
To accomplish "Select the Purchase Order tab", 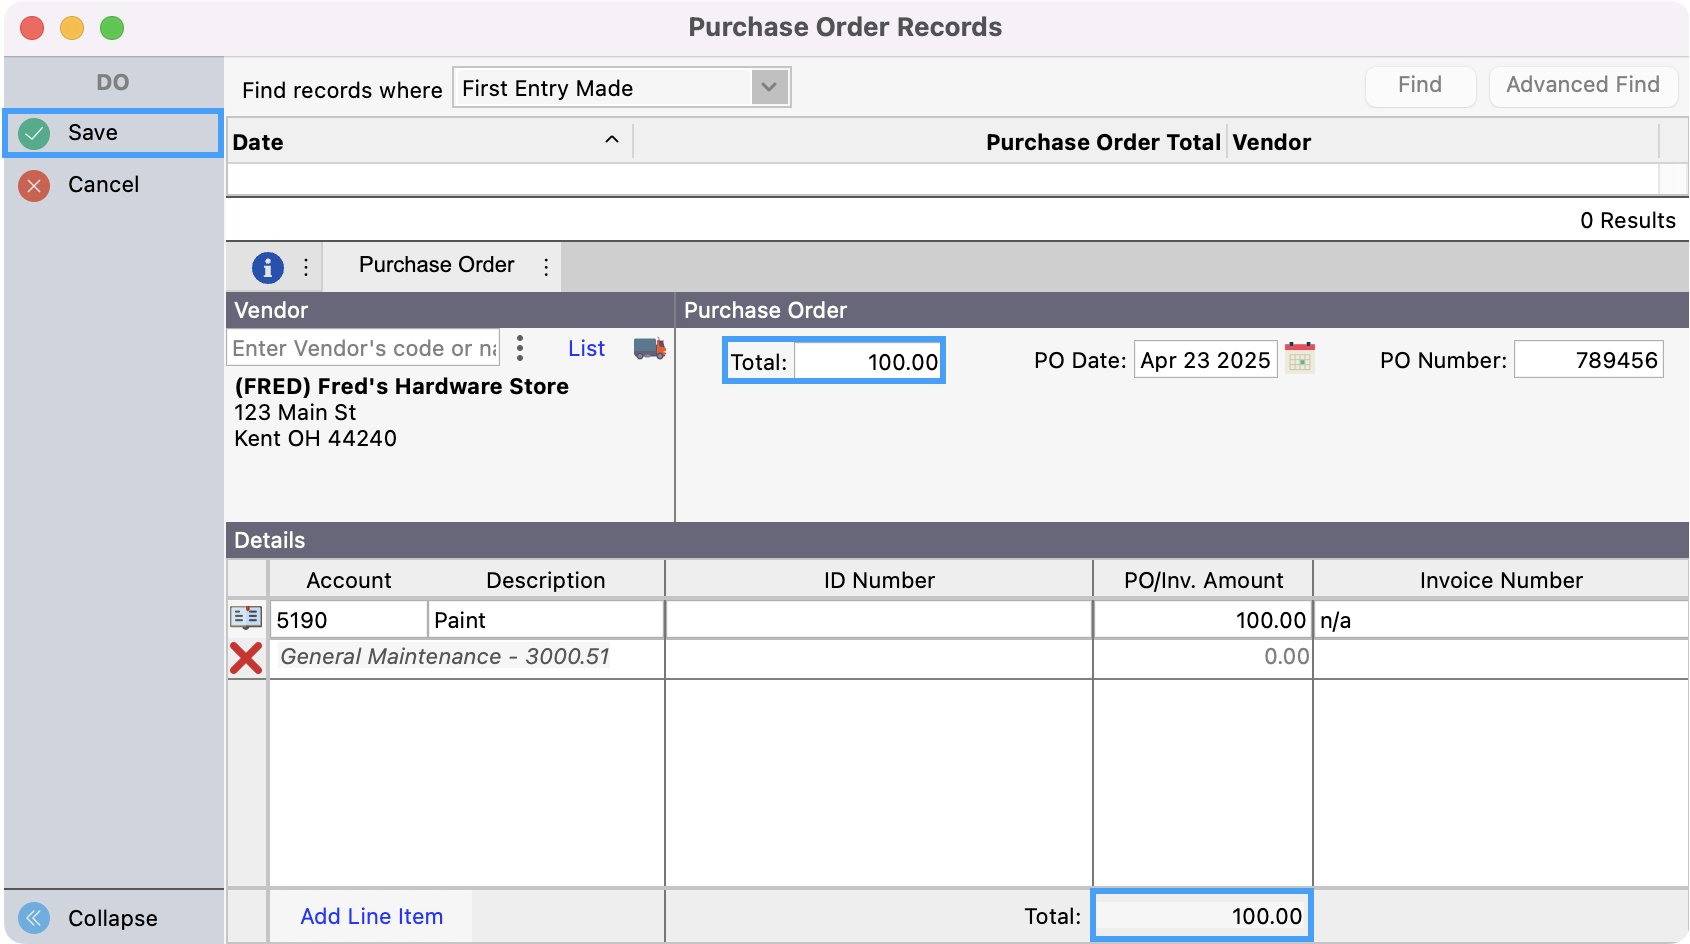I will tap(436, 265).
